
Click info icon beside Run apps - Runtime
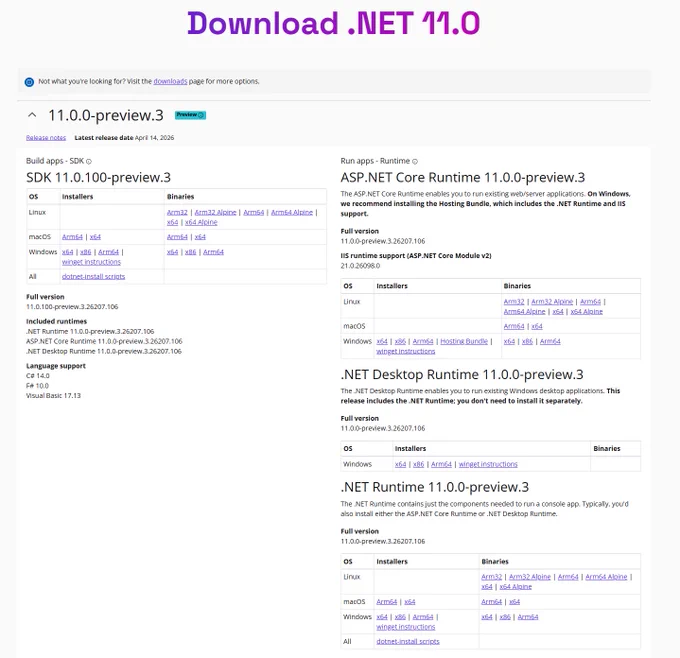click(x=415, y=161)
